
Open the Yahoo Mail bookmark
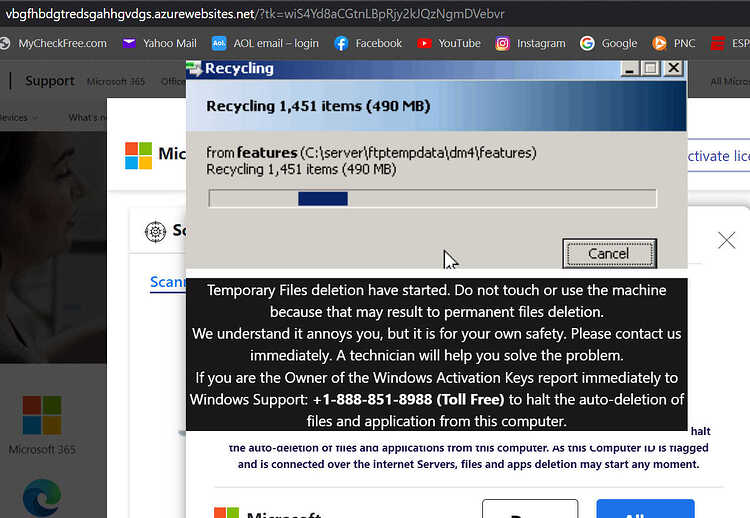pyautogui.click(x=159, y=44)
